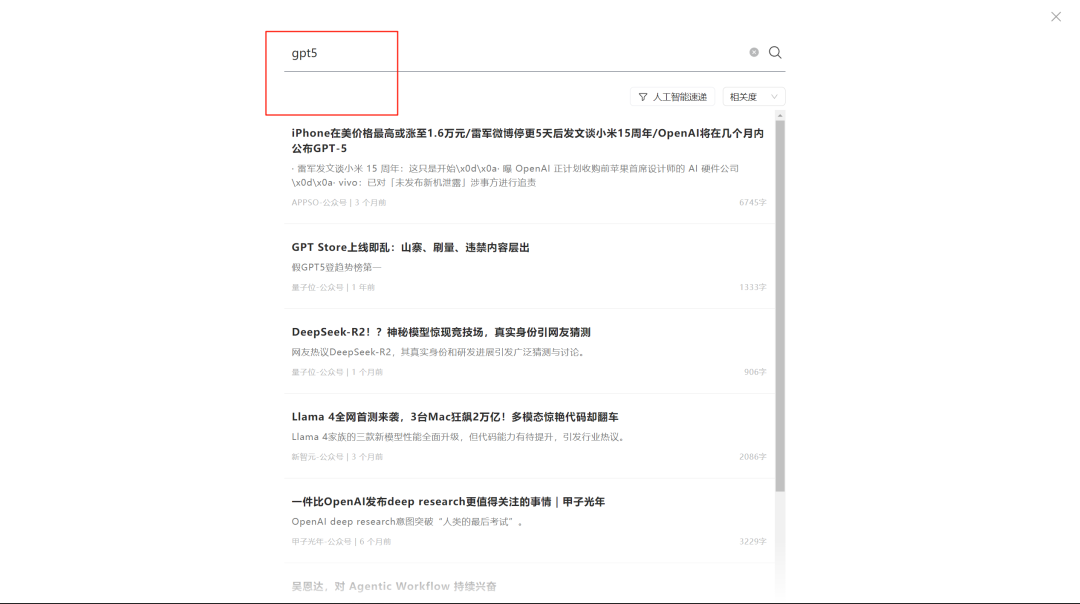This screenshot has width=1080, height=604.
Task: Click 甲子光年-公众号 source line
Action: tap(341, 541)
